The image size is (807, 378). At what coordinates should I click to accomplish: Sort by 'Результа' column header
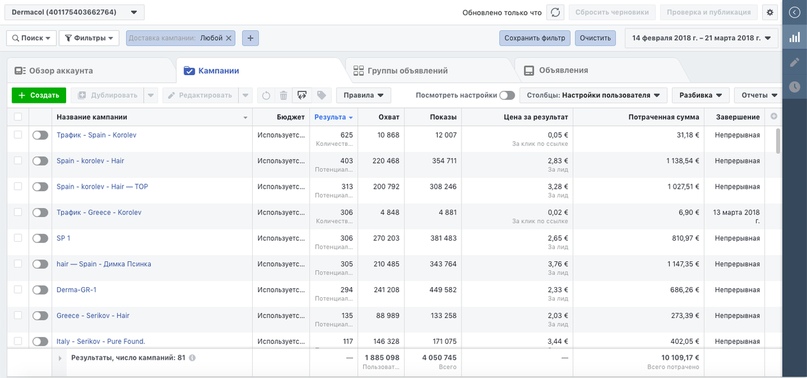334,117
